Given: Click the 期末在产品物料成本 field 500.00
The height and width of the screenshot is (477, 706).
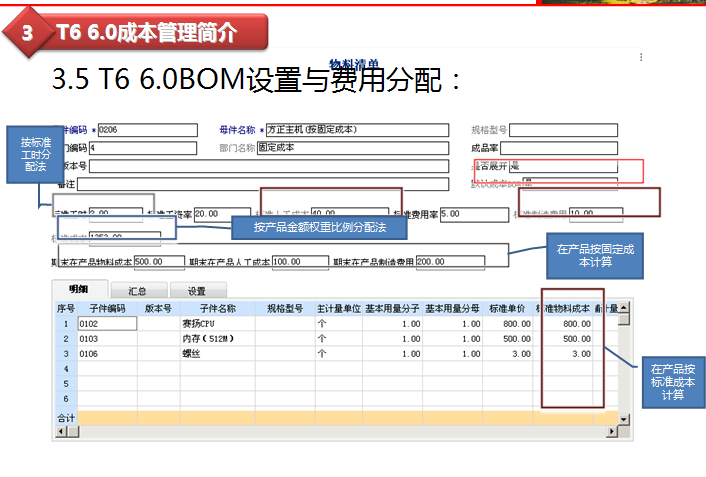Looking at the screenshot, I should coord(159,262).
